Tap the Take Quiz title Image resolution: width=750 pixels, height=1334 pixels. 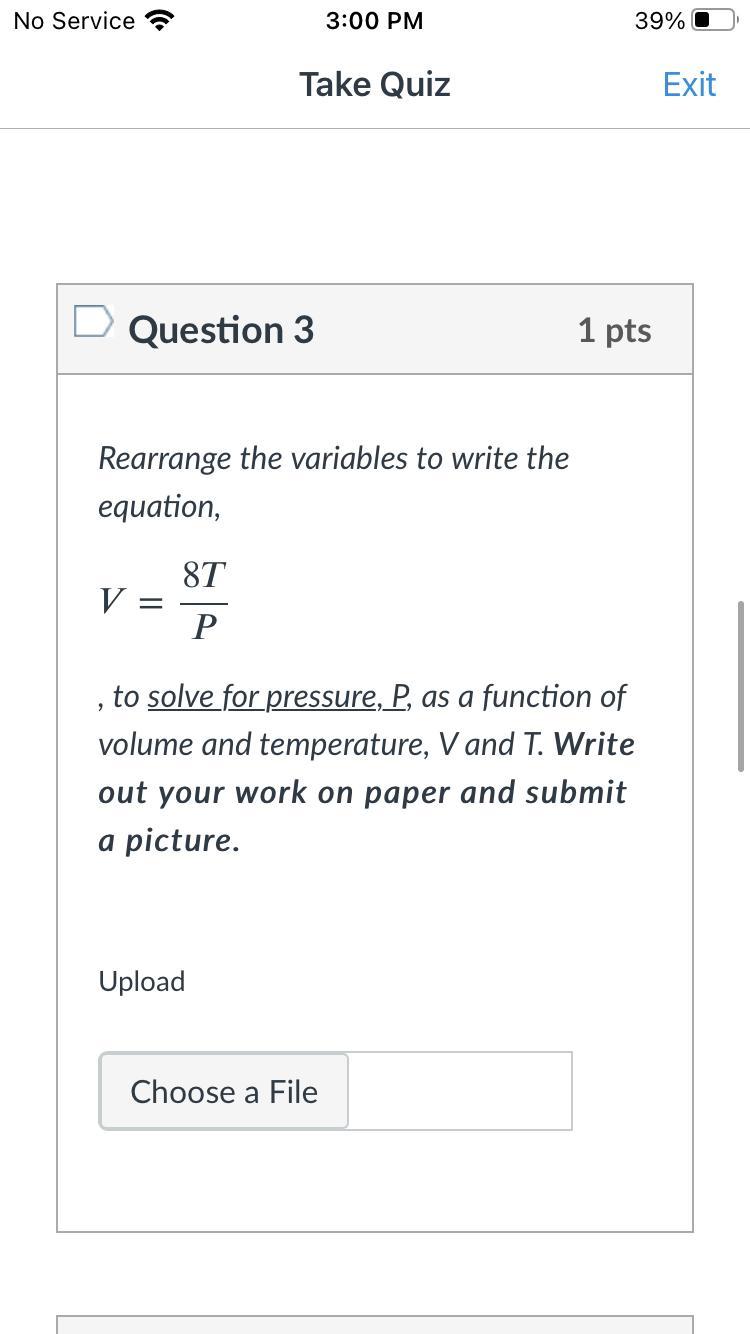click(375, 85)
